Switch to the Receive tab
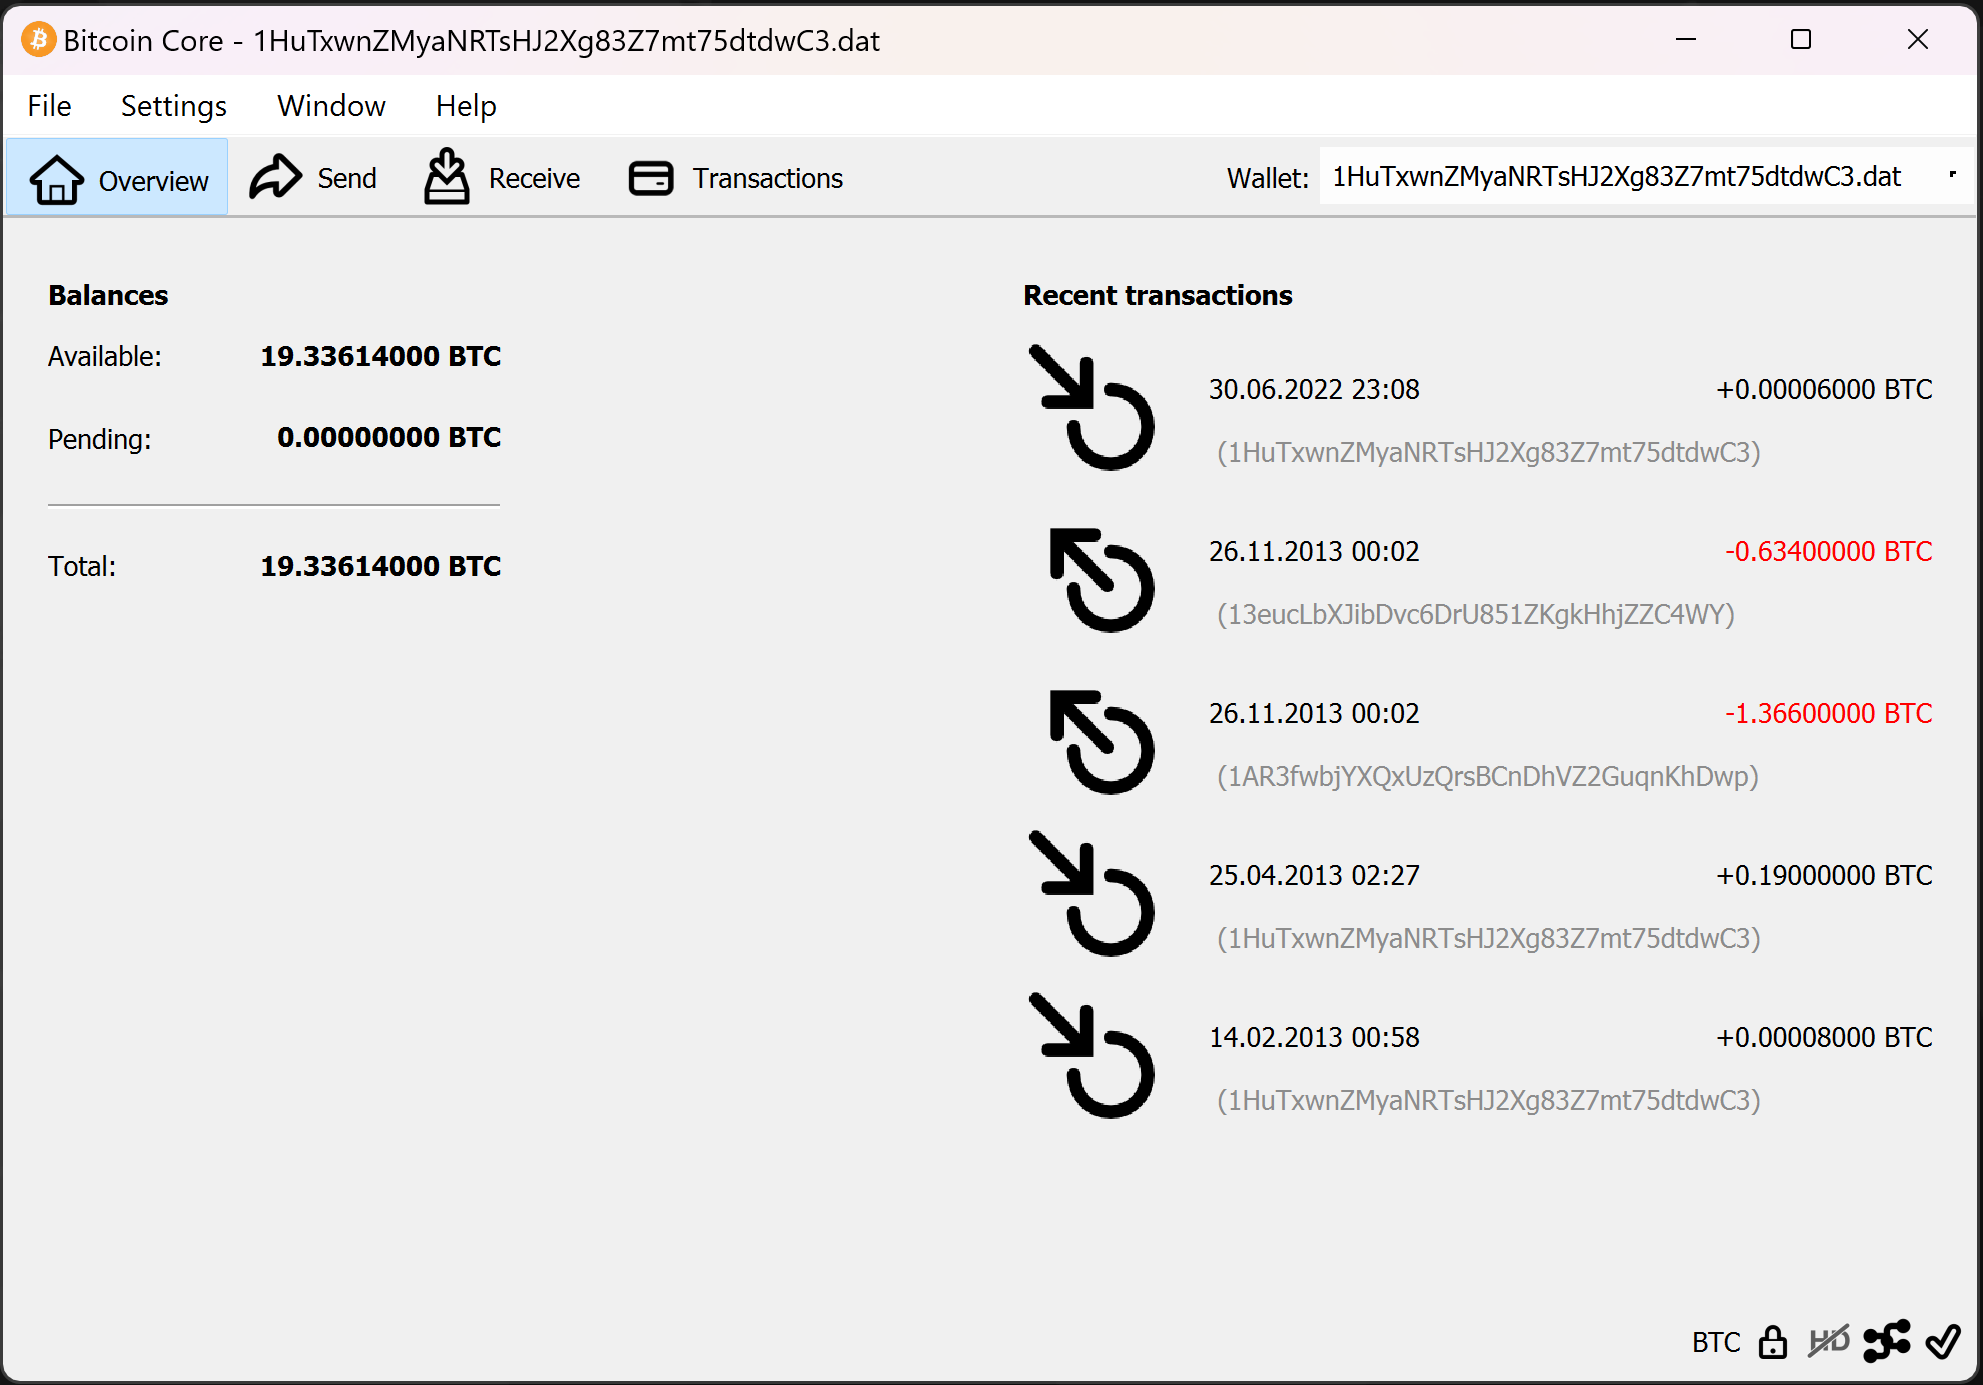Screen dimensions: 1983x1385 [x=502, y=178]
